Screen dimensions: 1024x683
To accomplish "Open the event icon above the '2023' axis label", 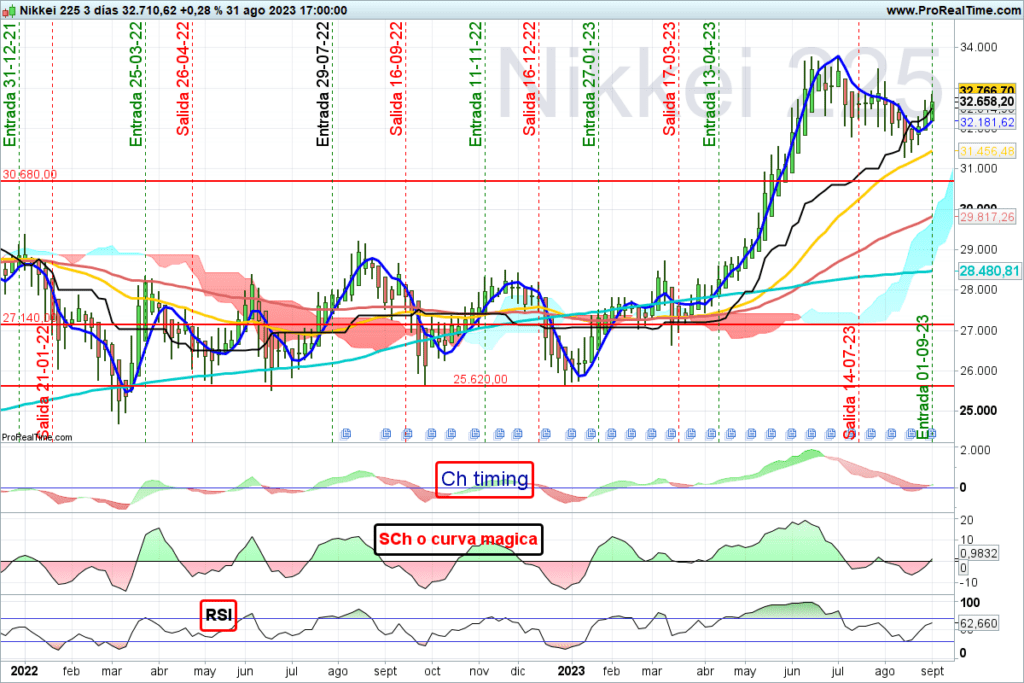I will point(571,434).
